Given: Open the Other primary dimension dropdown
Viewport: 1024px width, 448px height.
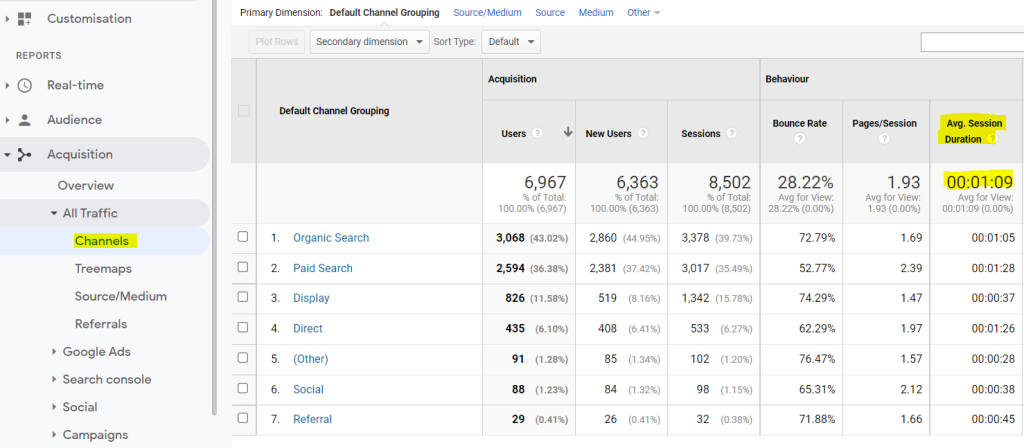Looking at the screenshot, I should point(643,12).
